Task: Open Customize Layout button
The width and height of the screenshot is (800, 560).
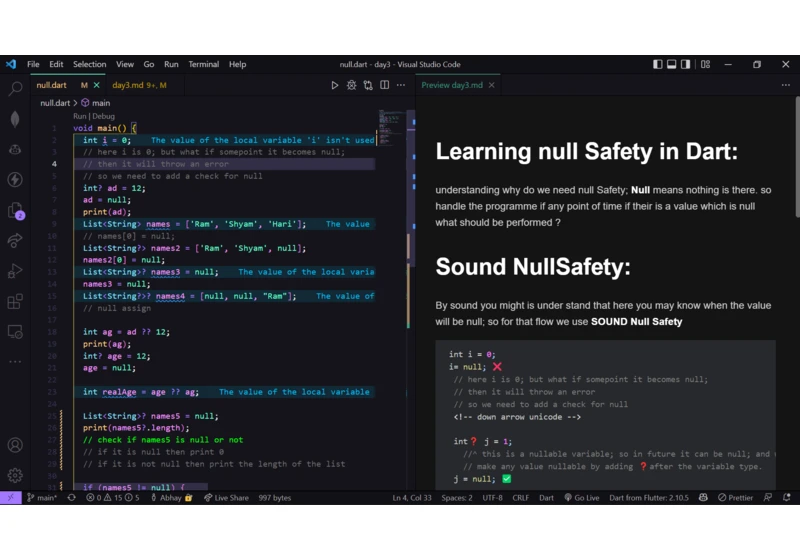Action: (706, 64)
